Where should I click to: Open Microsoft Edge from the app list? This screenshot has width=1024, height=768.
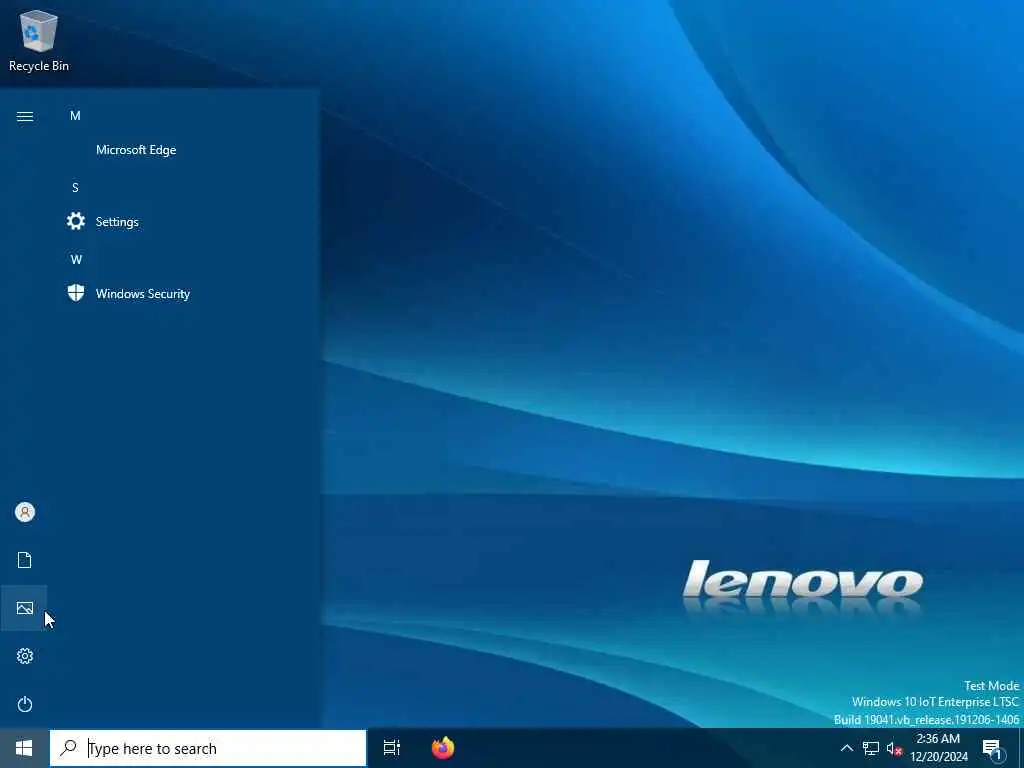point(136,150)
